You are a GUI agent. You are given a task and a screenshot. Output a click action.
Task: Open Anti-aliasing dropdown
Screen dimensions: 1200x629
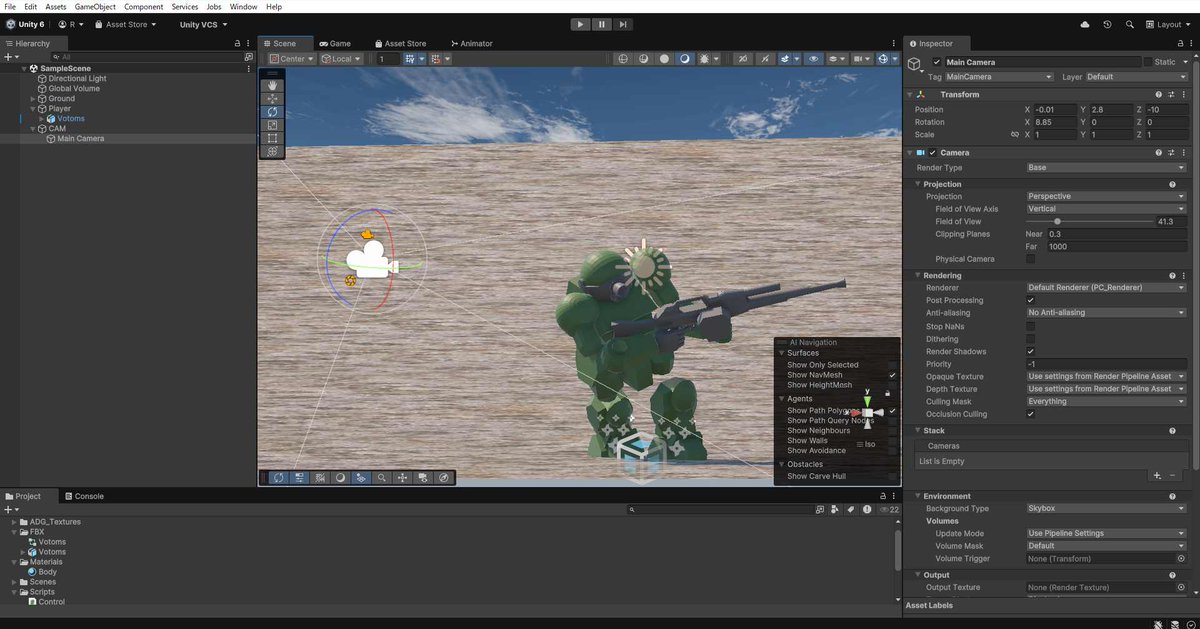tap(1107, 313)
